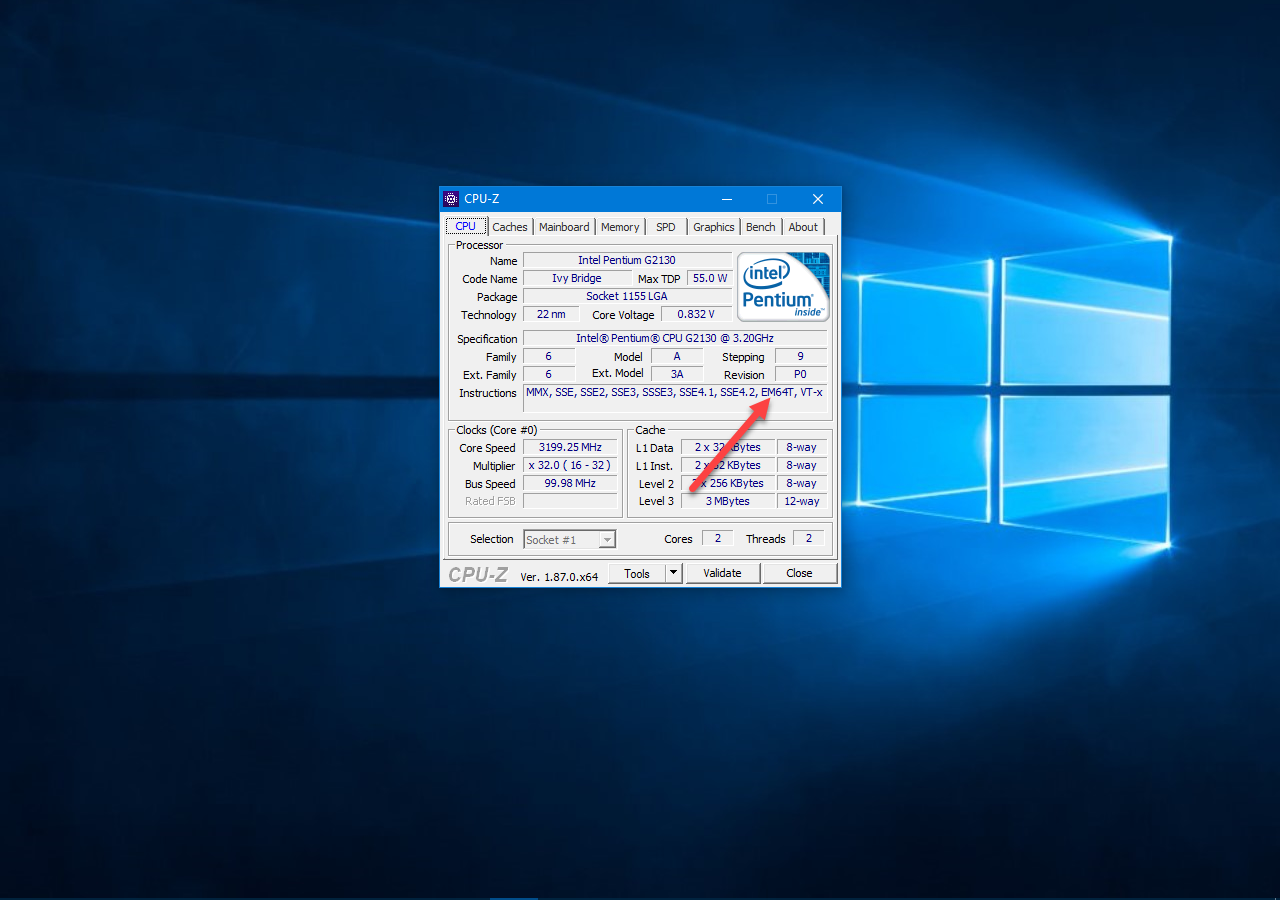Switch to the CPU tab
1280x900 pixels.
(466, 227)
